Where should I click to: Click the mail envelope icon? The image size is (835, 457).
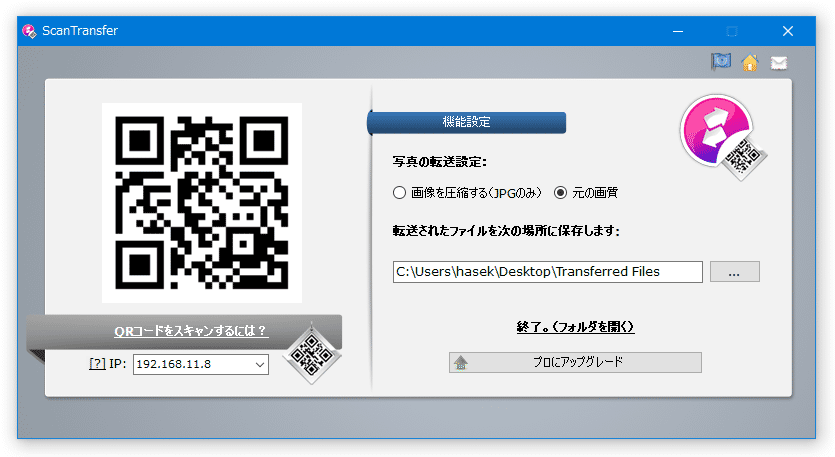click(779, 63)
